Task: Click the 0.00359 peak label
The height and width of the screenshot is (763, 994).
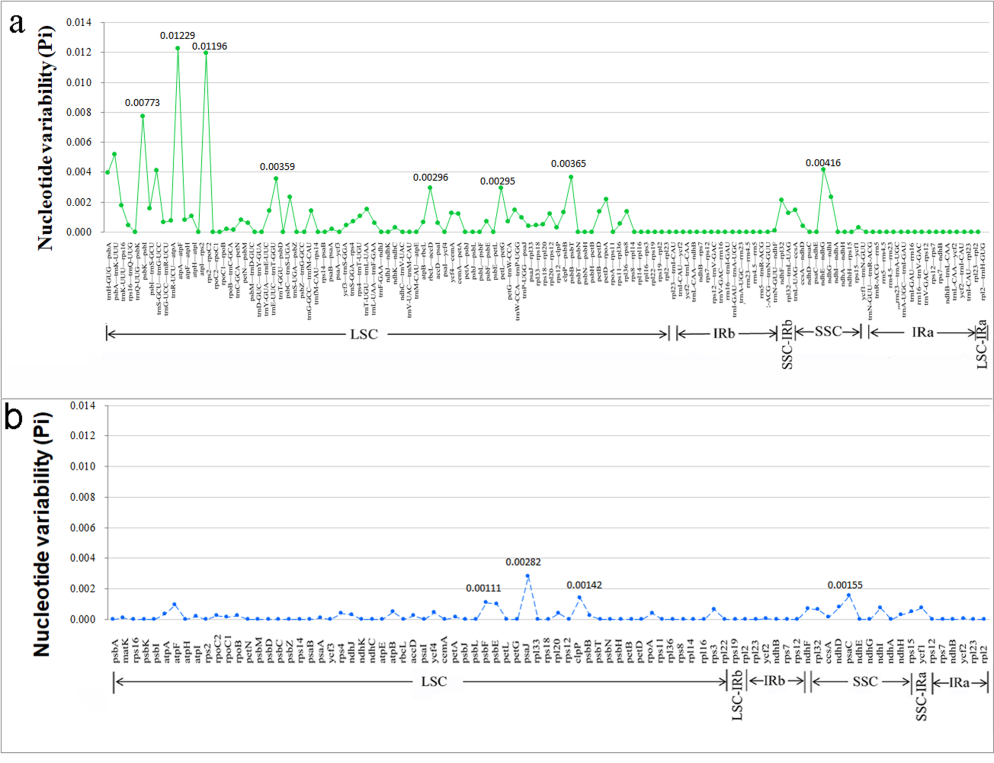Action: click(x=277, y=167)
